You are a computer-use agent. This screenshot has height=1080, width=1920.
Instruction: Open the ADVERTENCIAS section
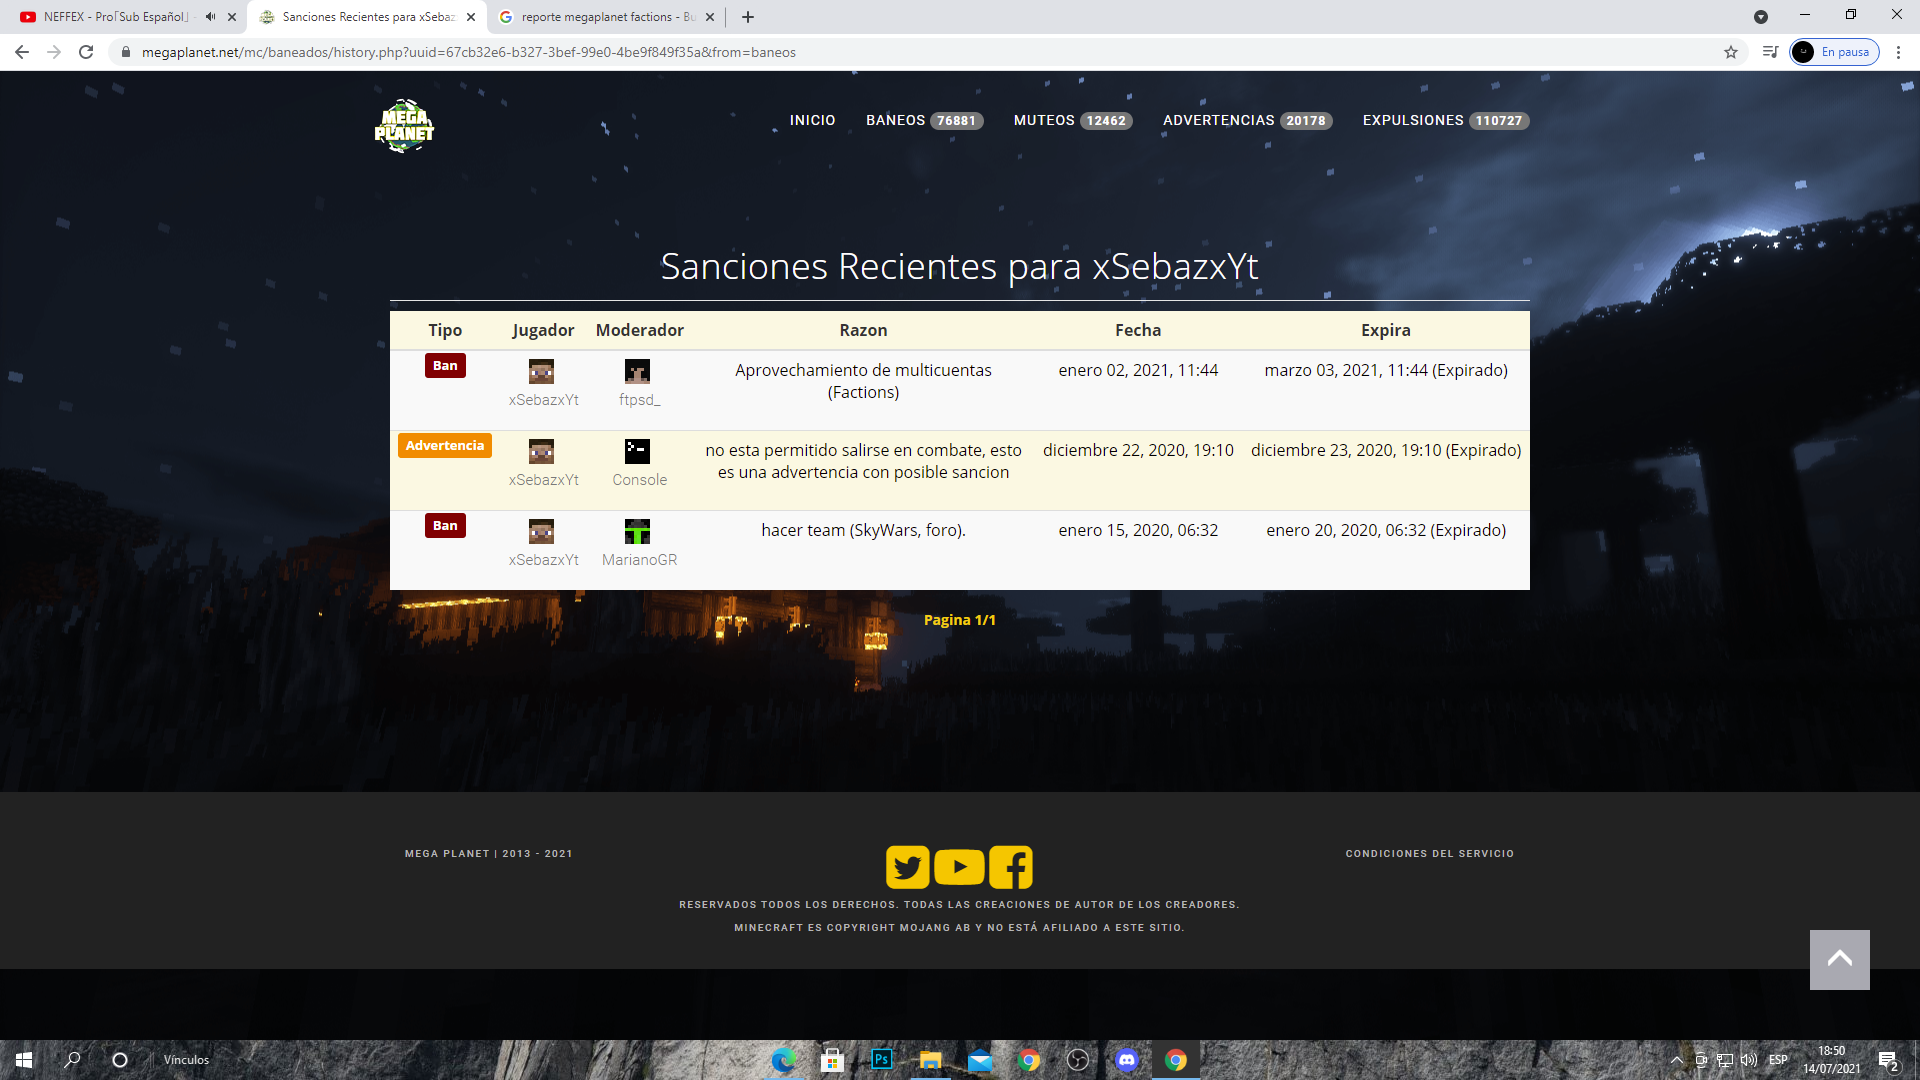coord(1248,120)
